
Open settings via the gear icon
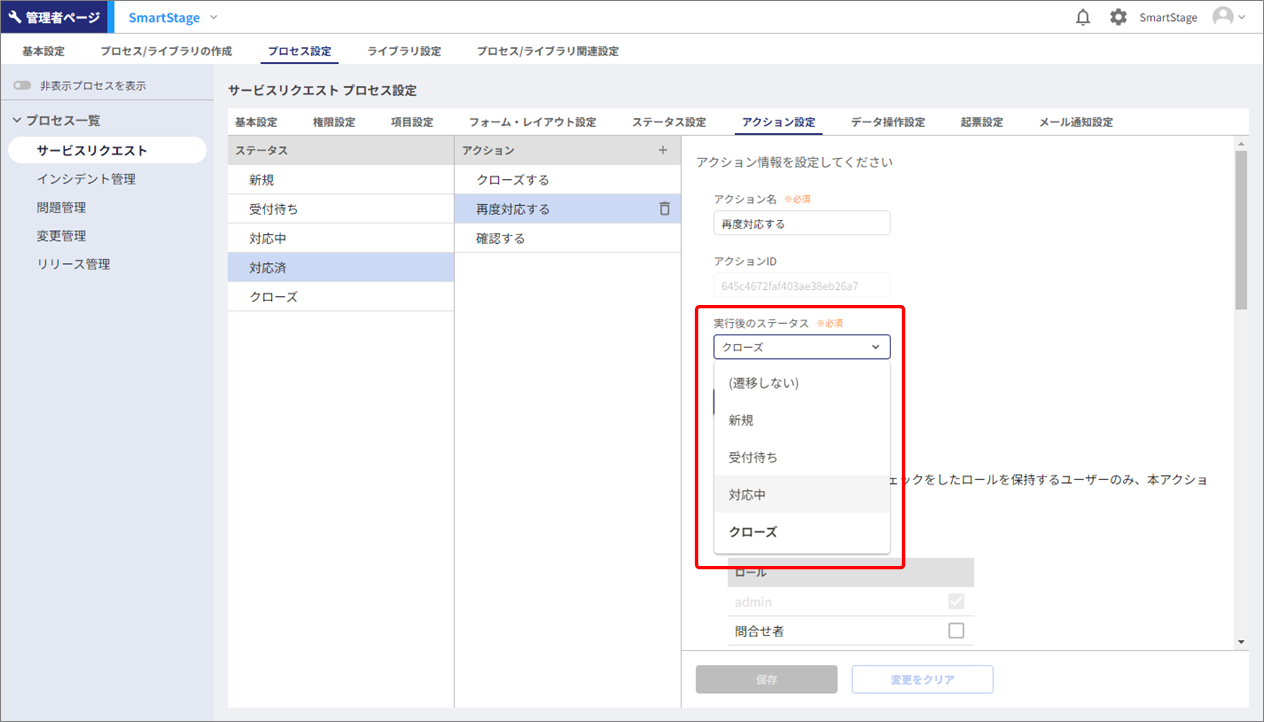pyautogui.click(x=1118, y=17)
